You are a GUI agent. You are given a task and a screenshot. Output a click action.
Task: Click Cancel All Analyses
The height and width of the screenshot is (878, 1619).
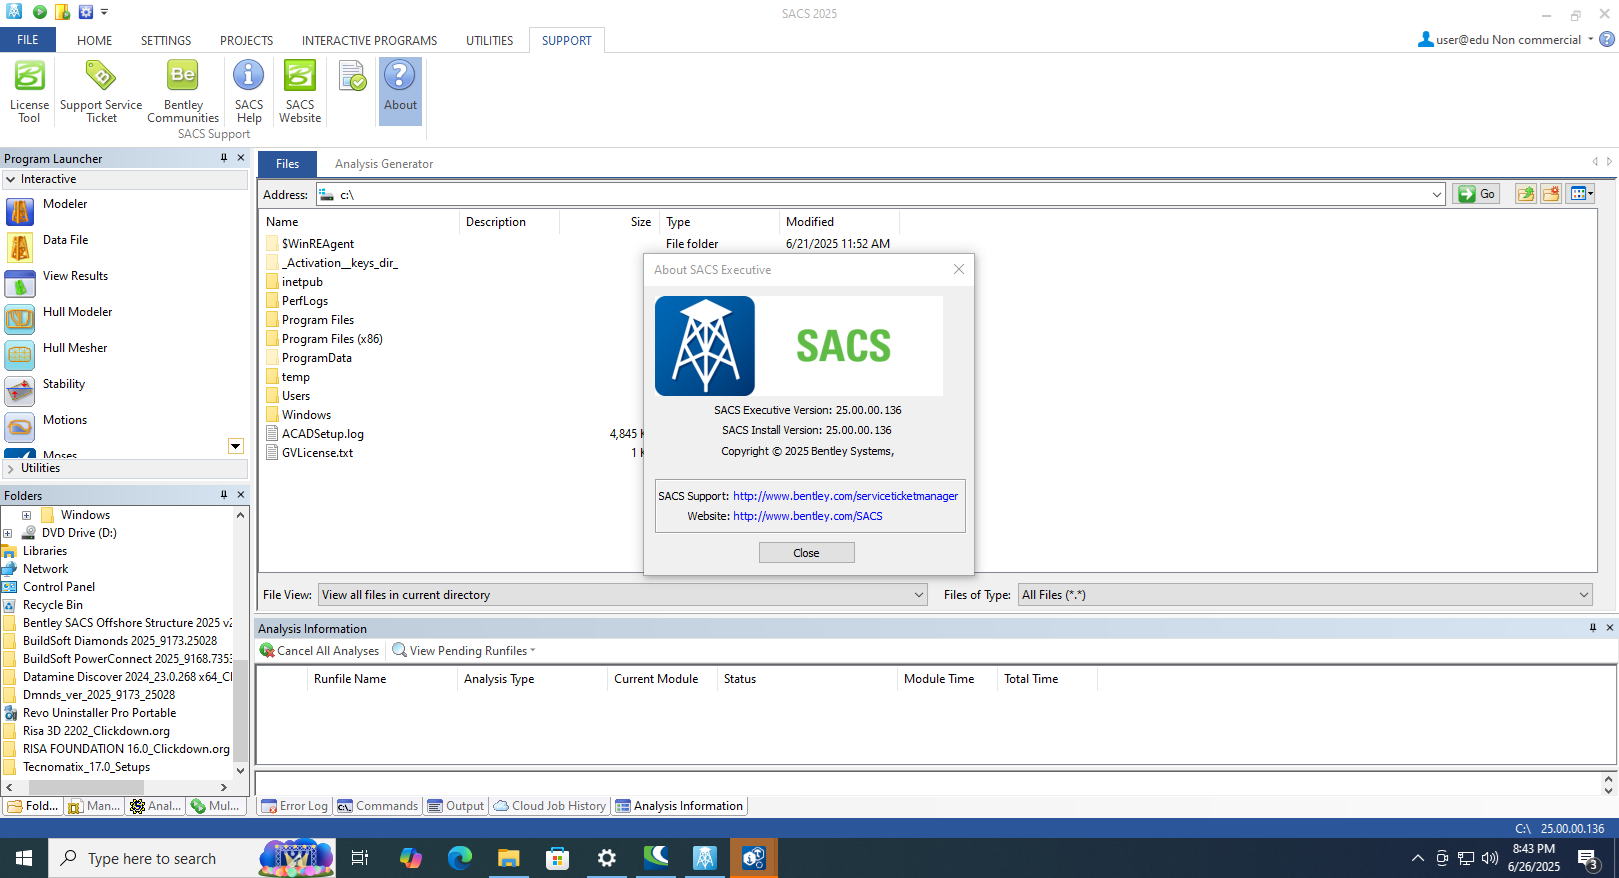[319, 651]
